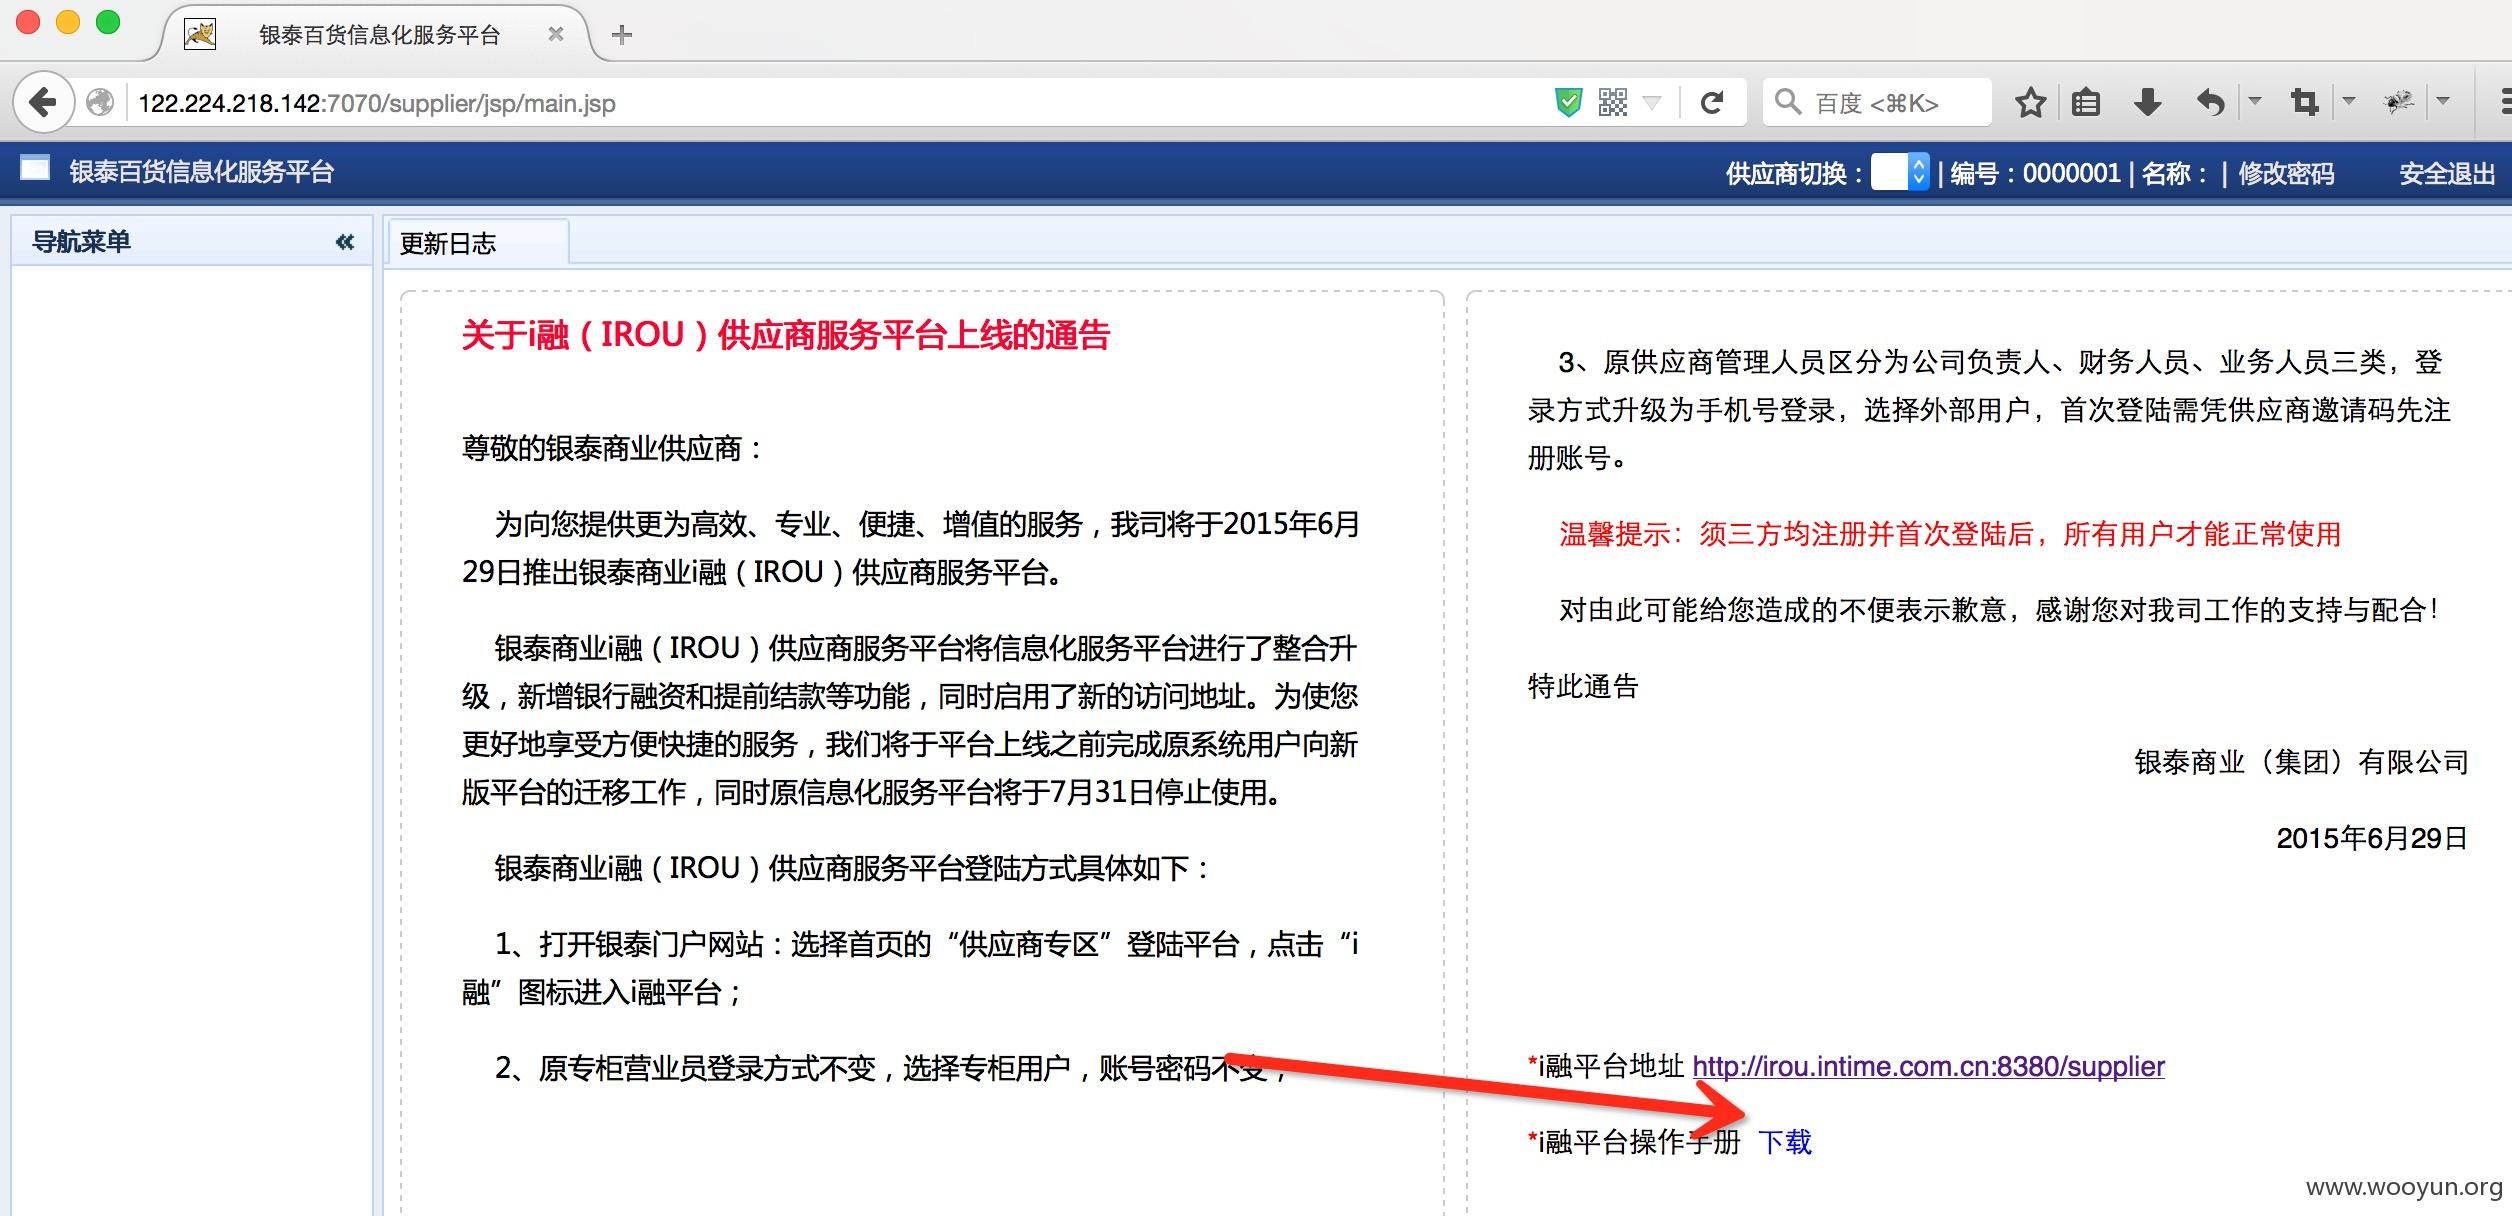Click the URL address field

[840, 103]
